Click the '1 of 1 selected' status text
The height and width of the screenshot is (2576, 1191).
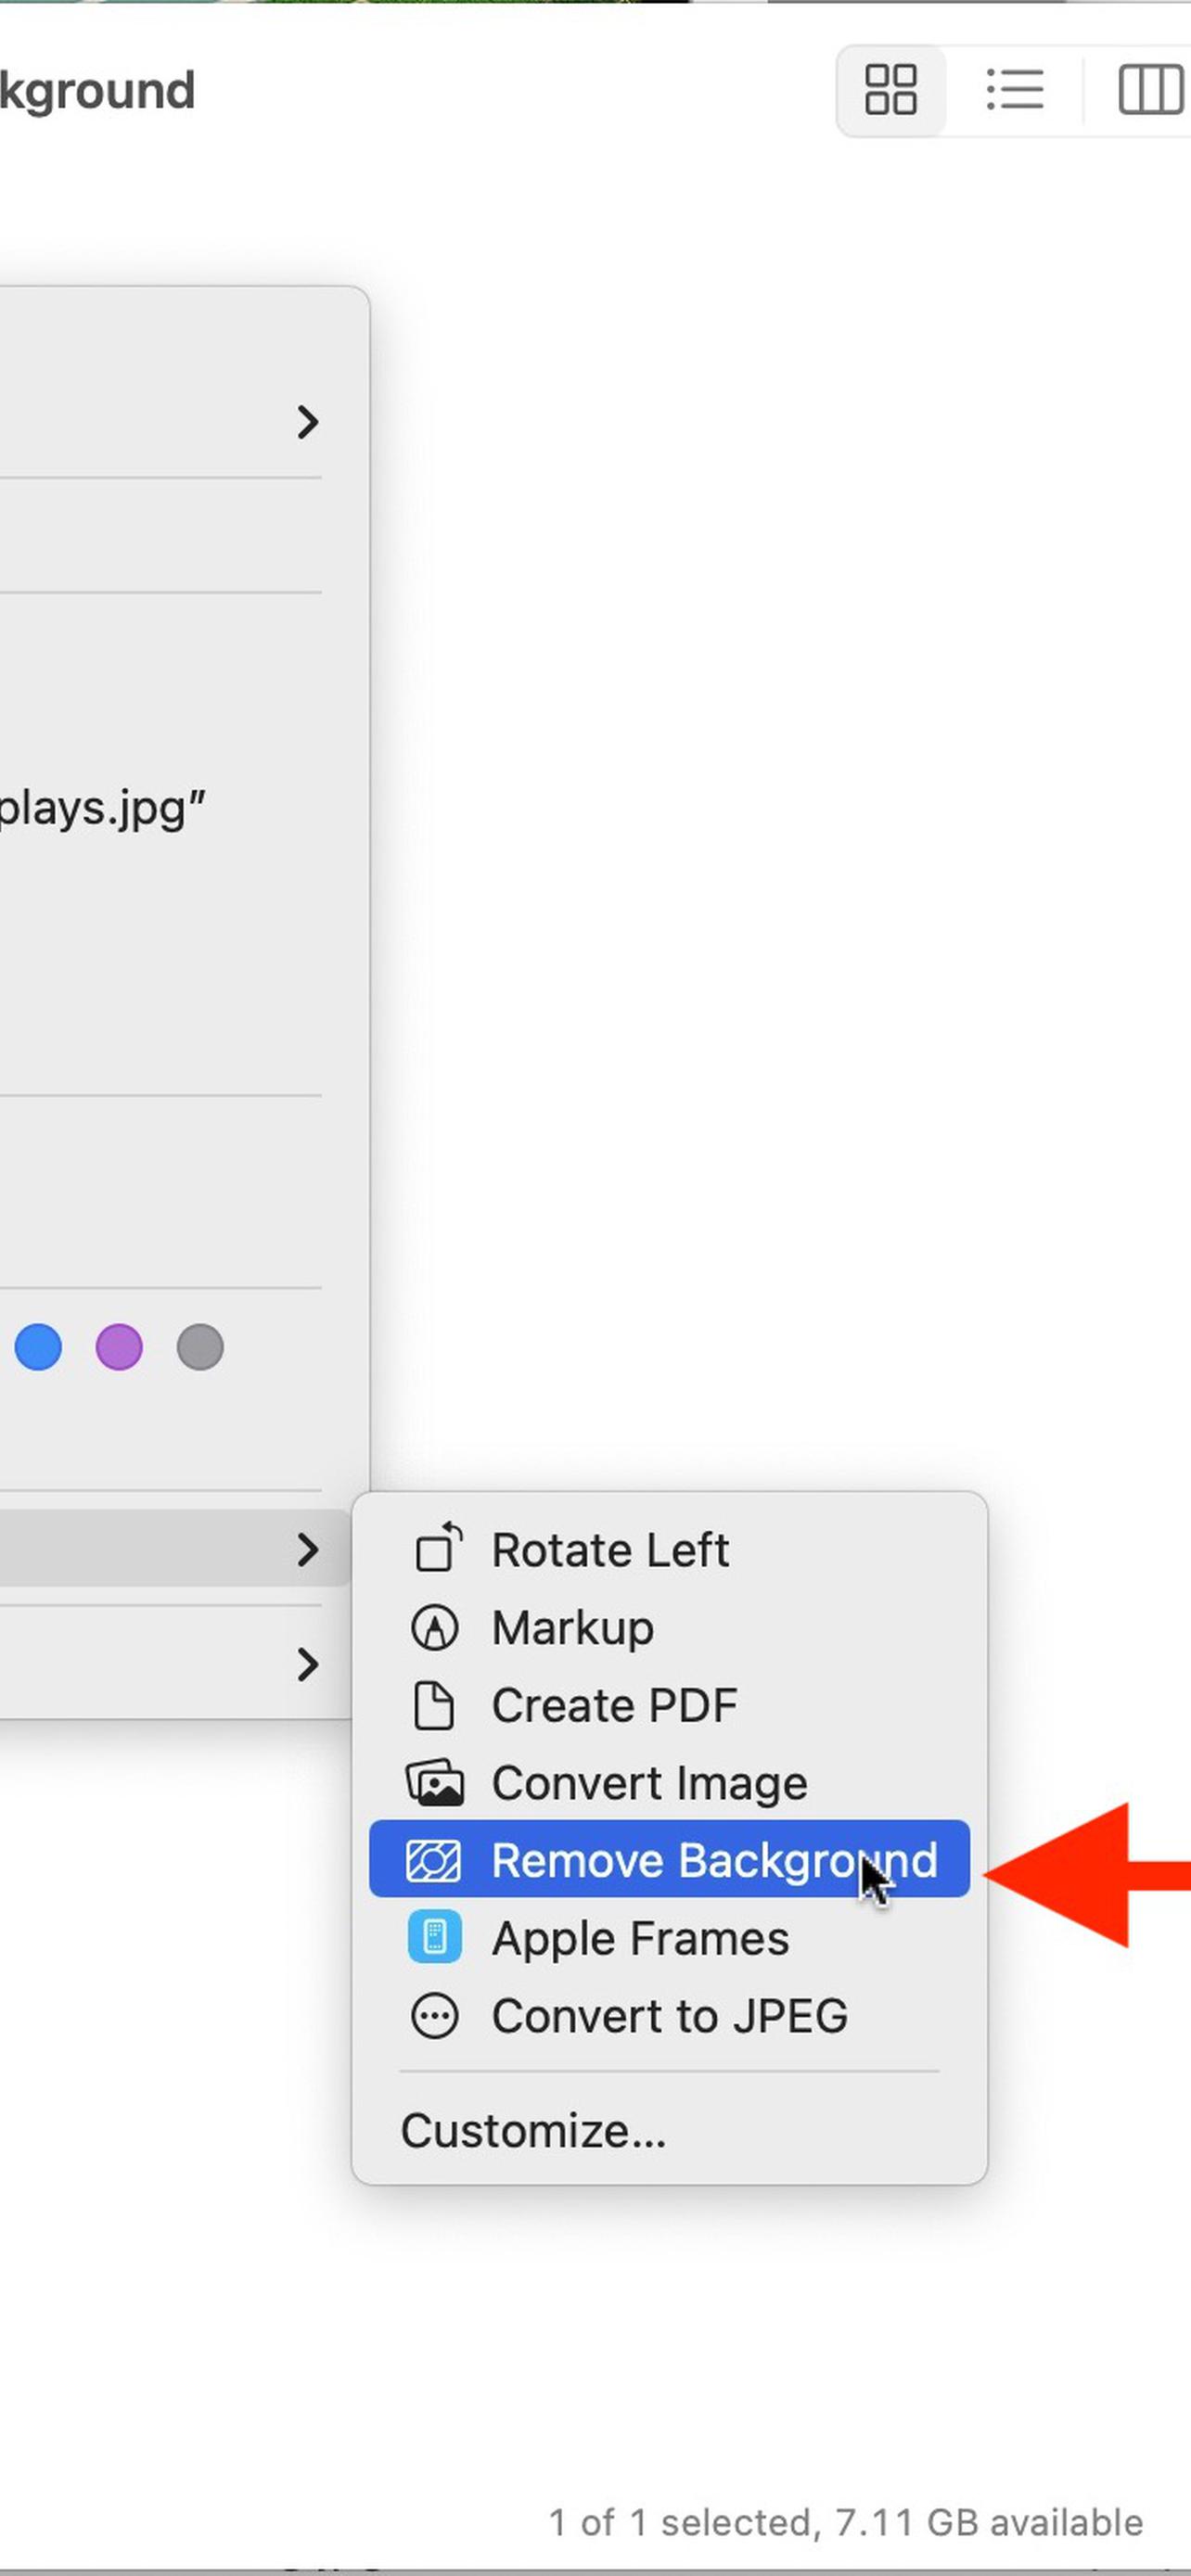tap(685, 2522)
